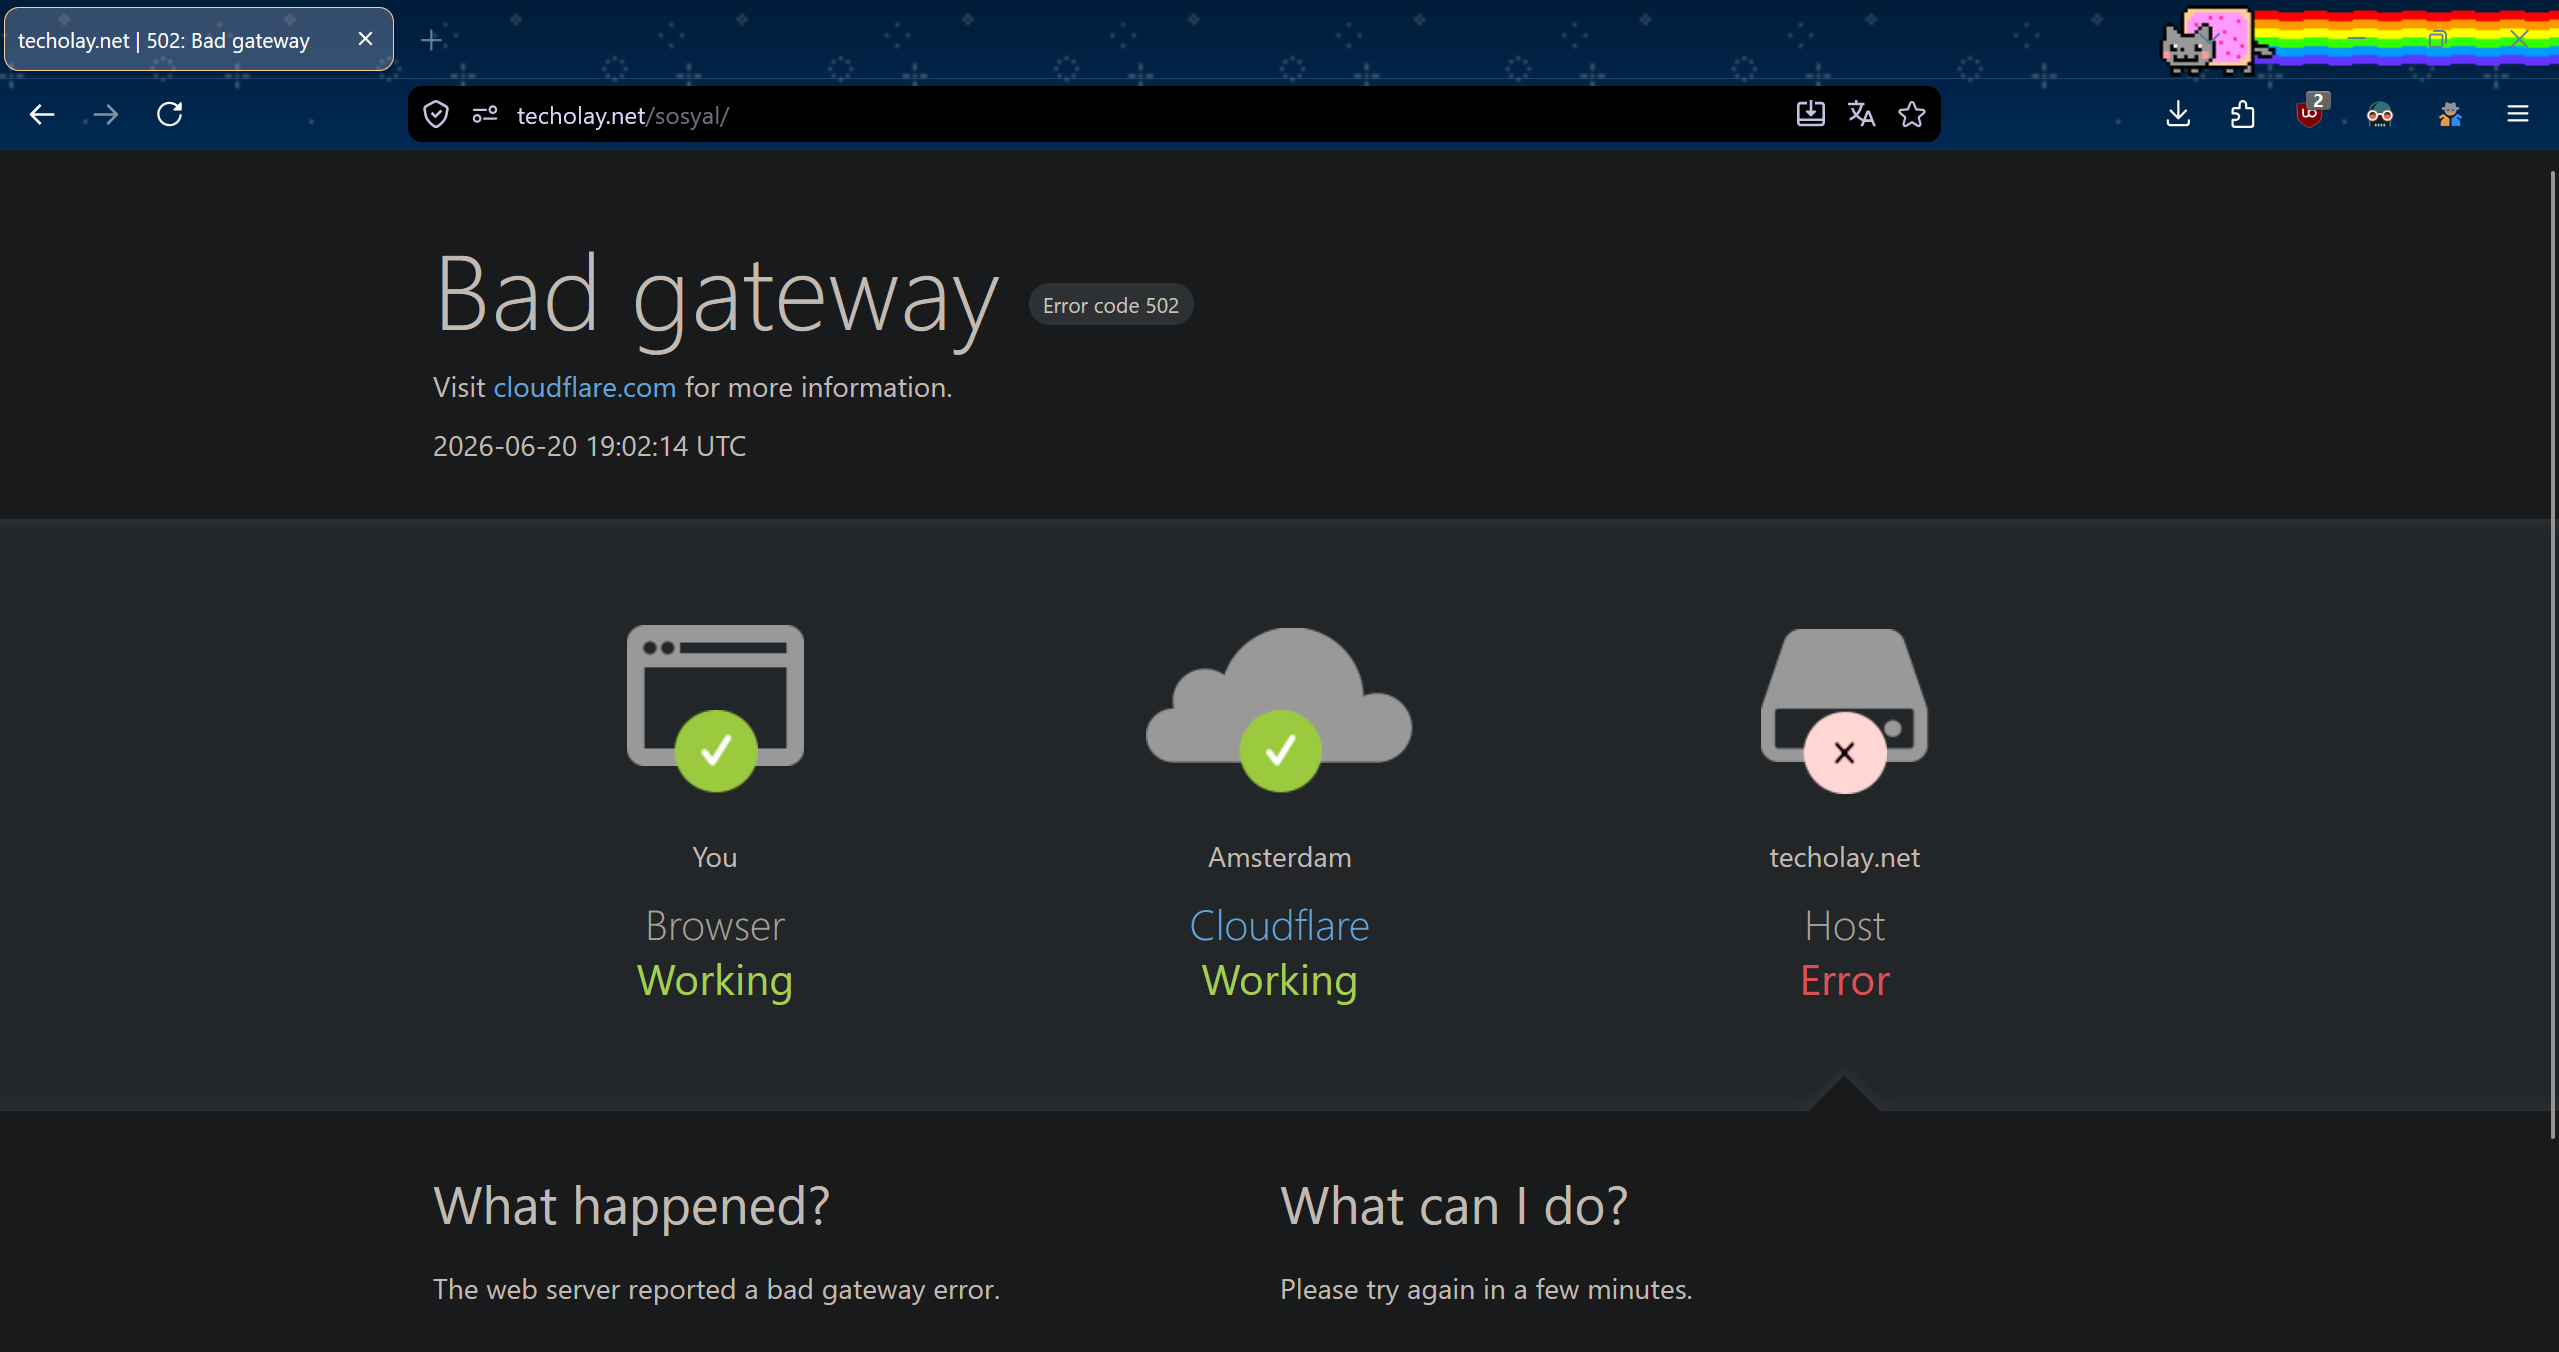
Task: Close the 502 Bad gateway tab
Action: pos(365,39)
